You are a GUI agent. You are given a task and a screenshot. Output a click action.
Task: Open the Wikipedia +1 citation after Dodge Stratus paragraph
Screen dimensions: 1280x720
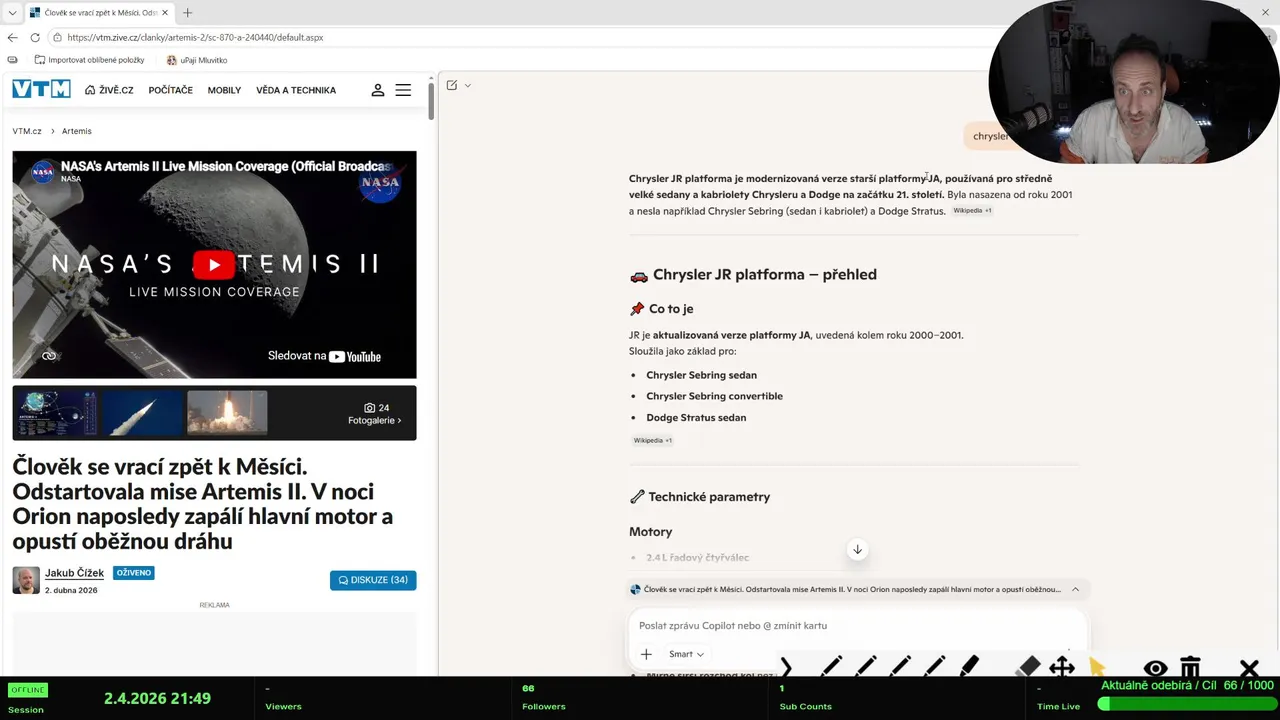point(972,211)
